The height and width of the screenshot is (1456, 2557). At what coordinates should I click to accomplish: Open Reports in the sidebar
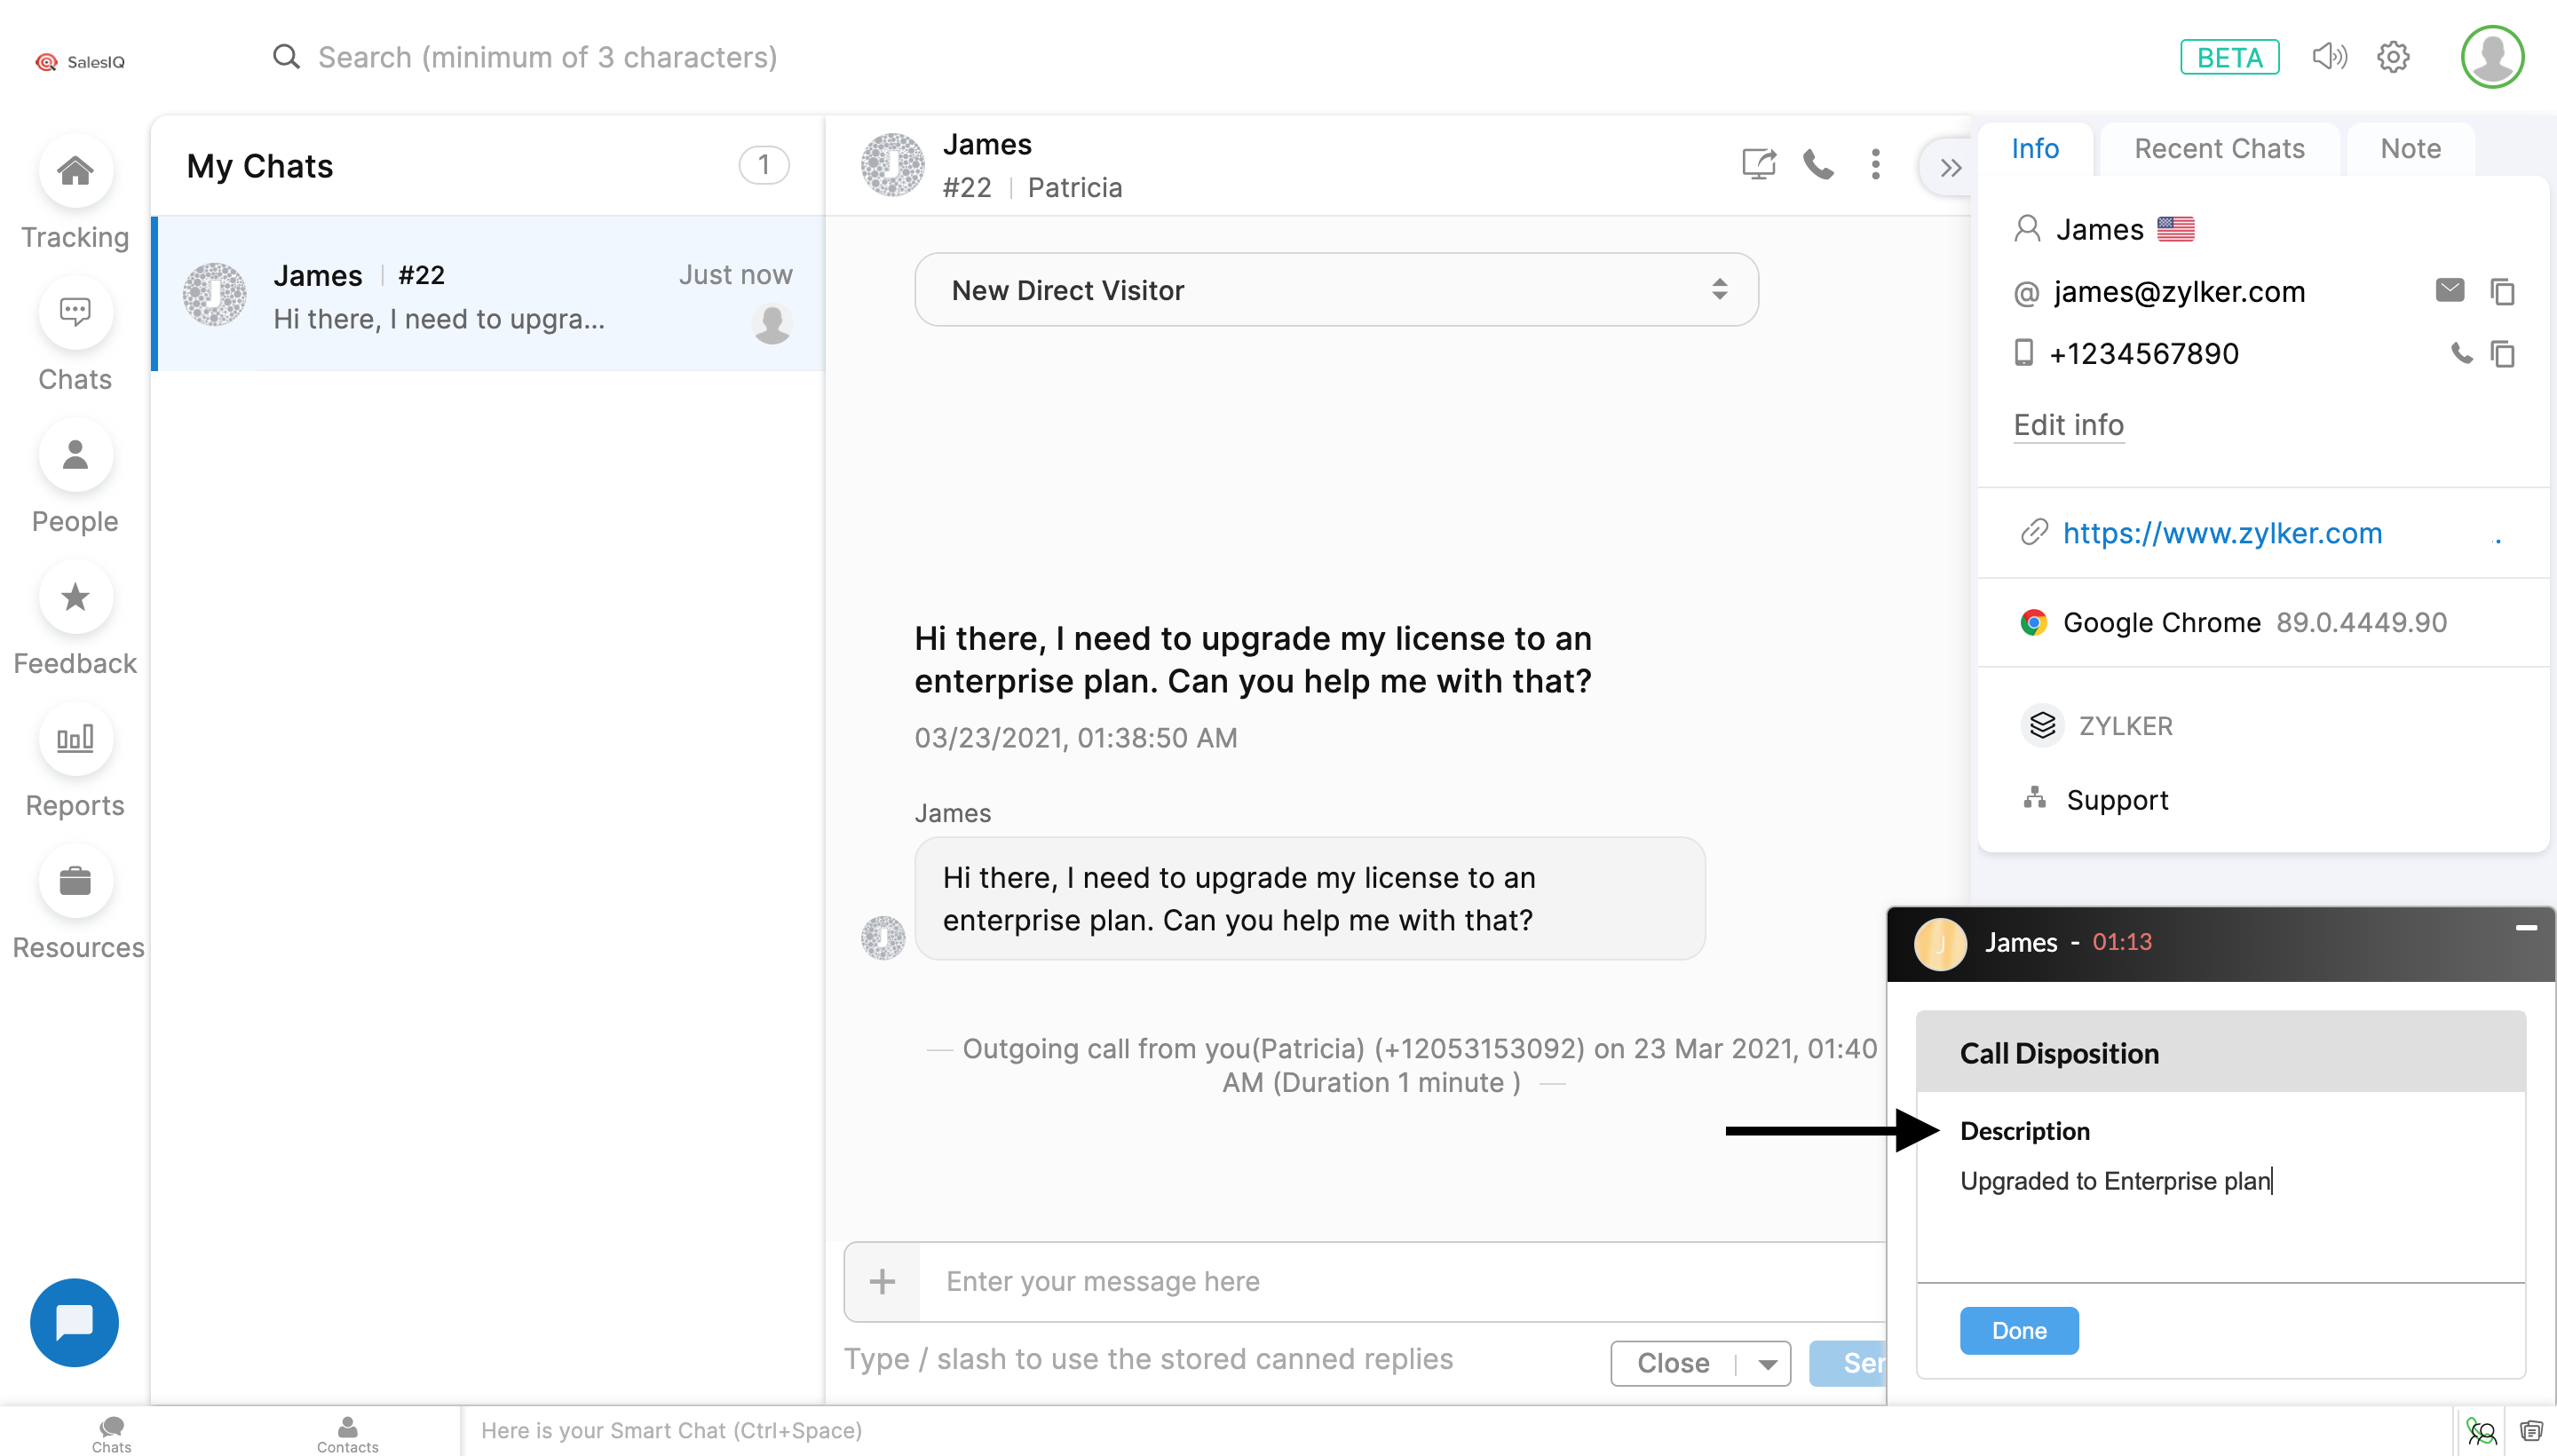75,740
